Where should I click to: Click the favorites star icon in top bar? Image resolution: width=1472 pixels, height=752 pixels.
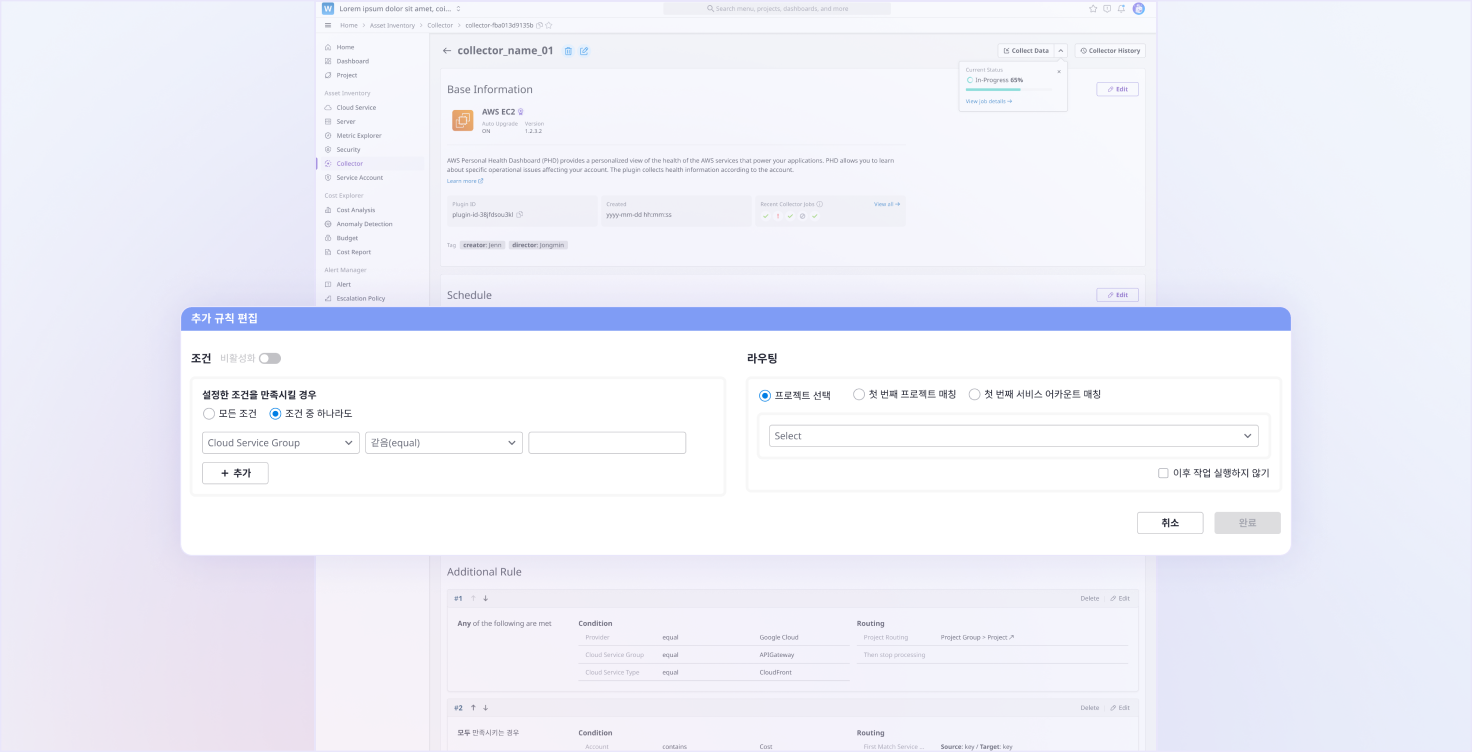click(x=1093, y=8)
